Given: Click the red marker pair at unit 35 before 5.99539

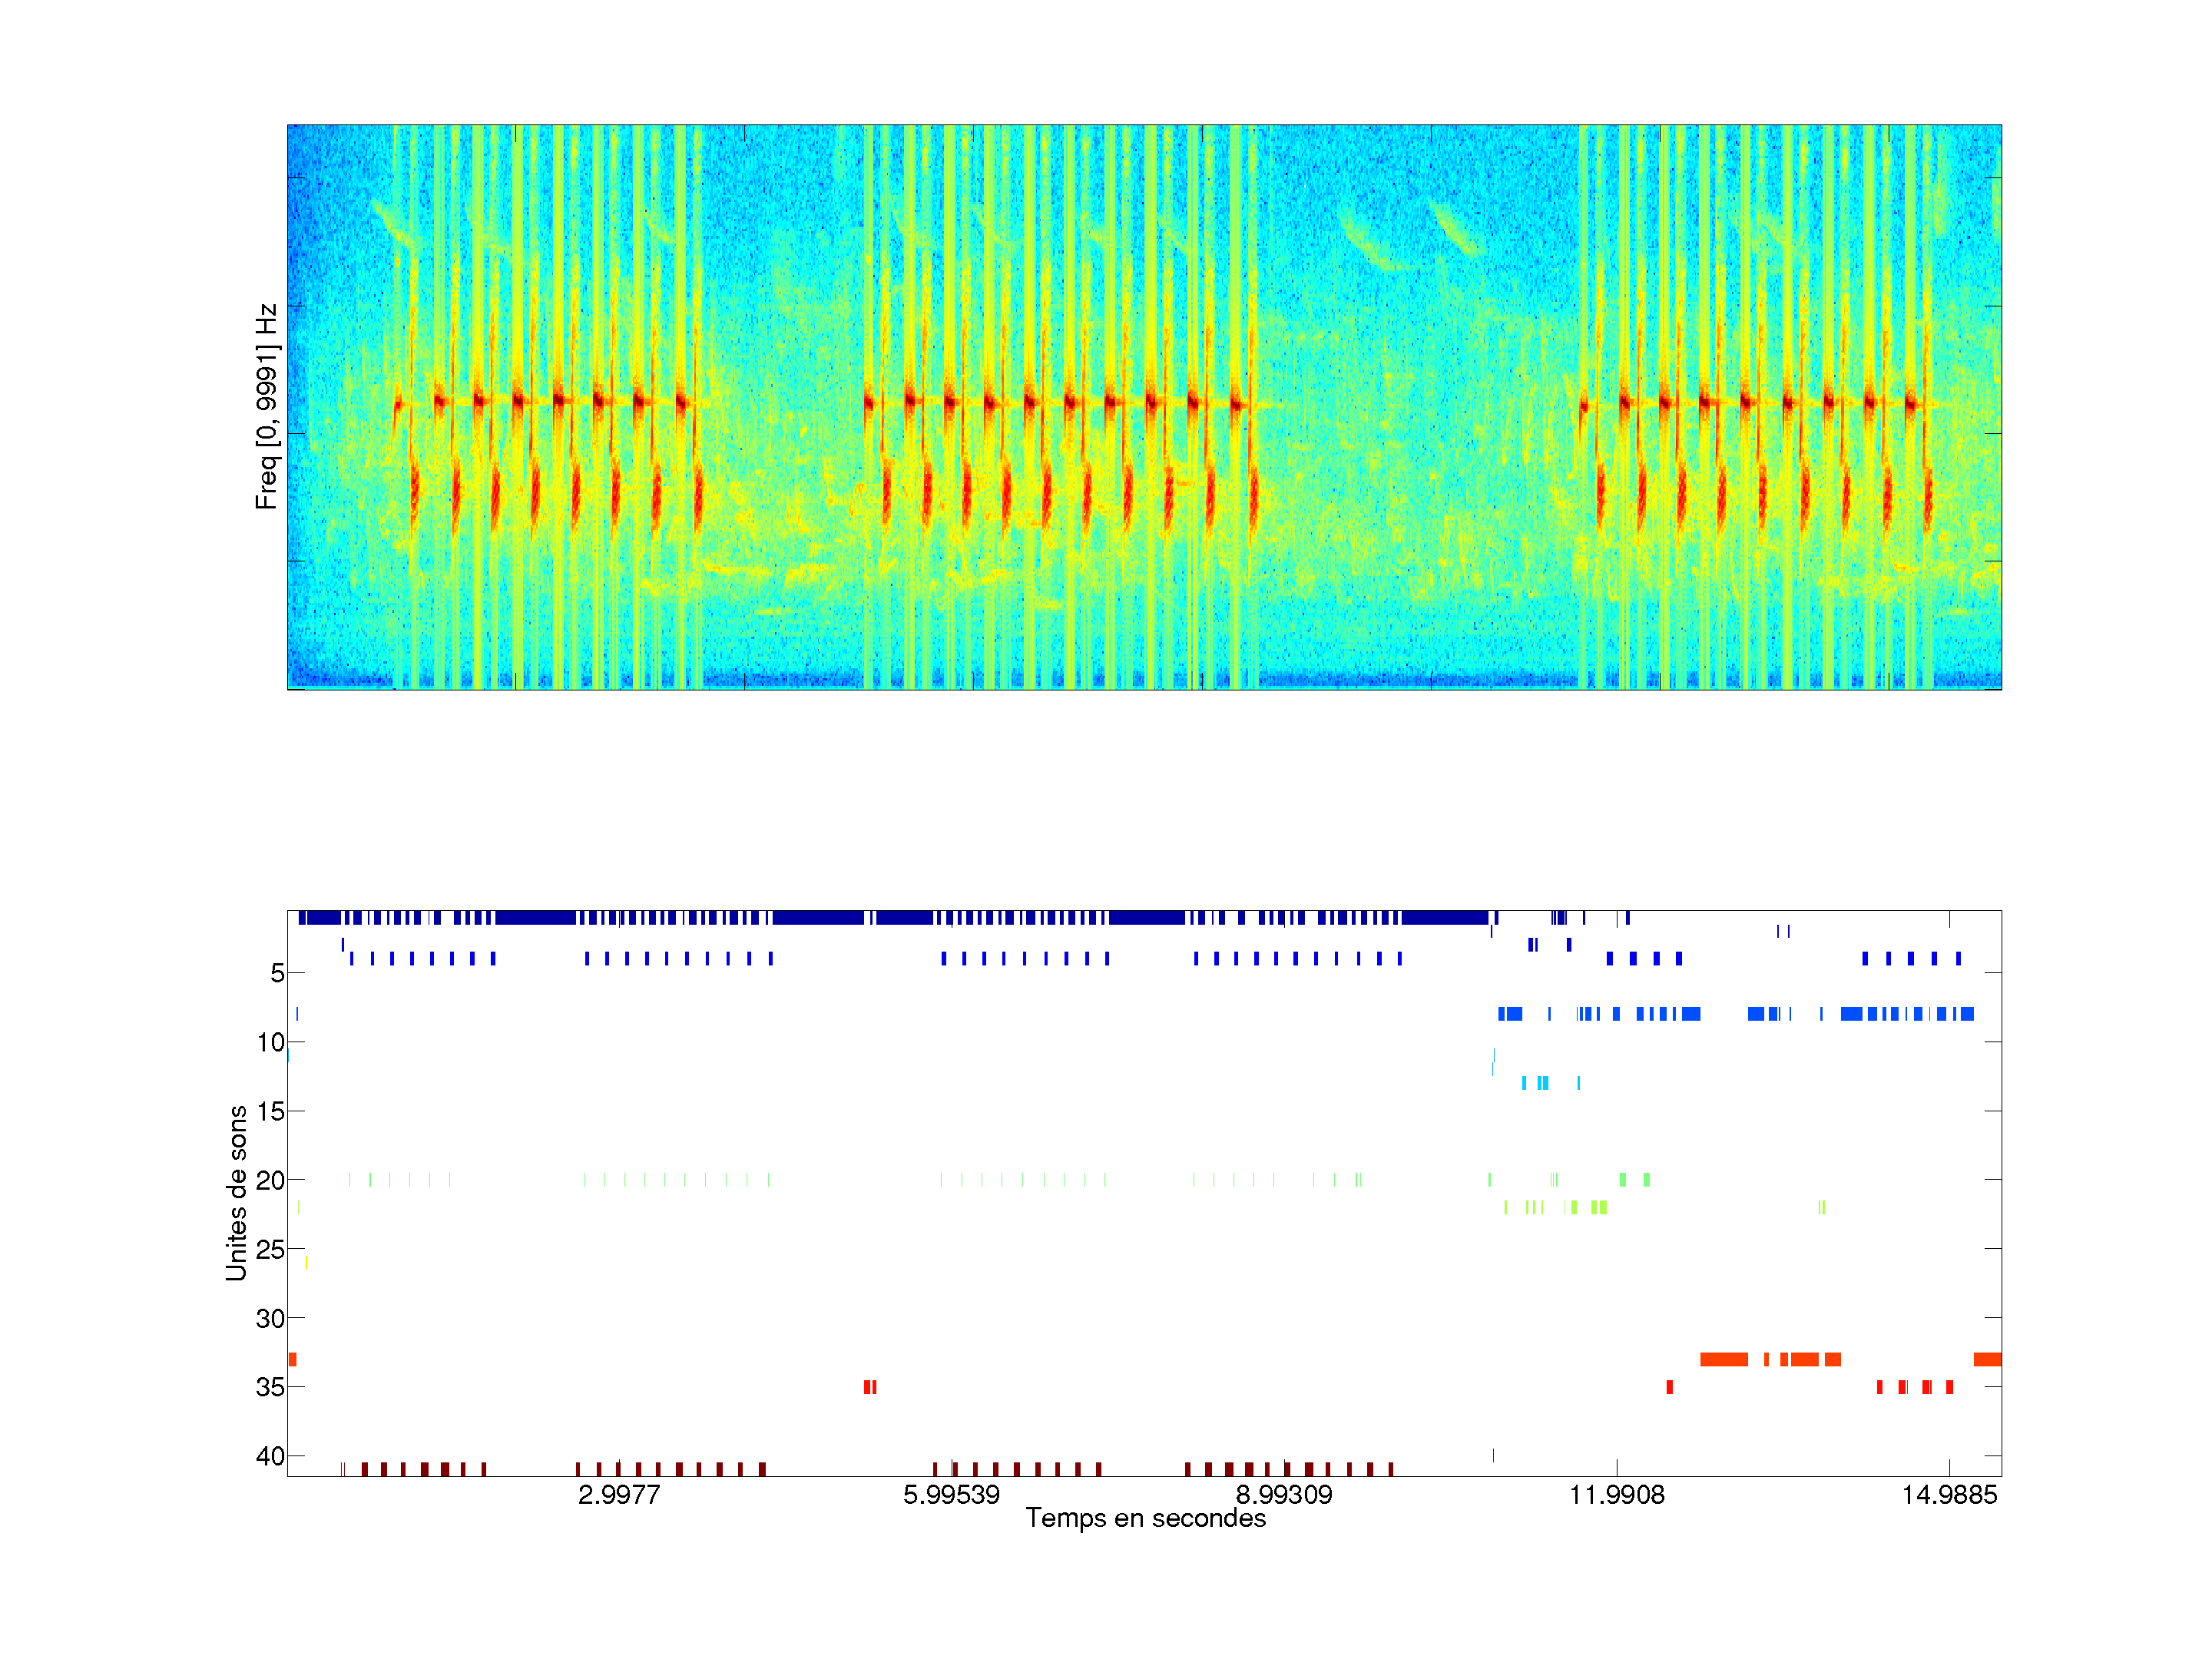Looking at the screenshot, I should tap(870, 1387).
